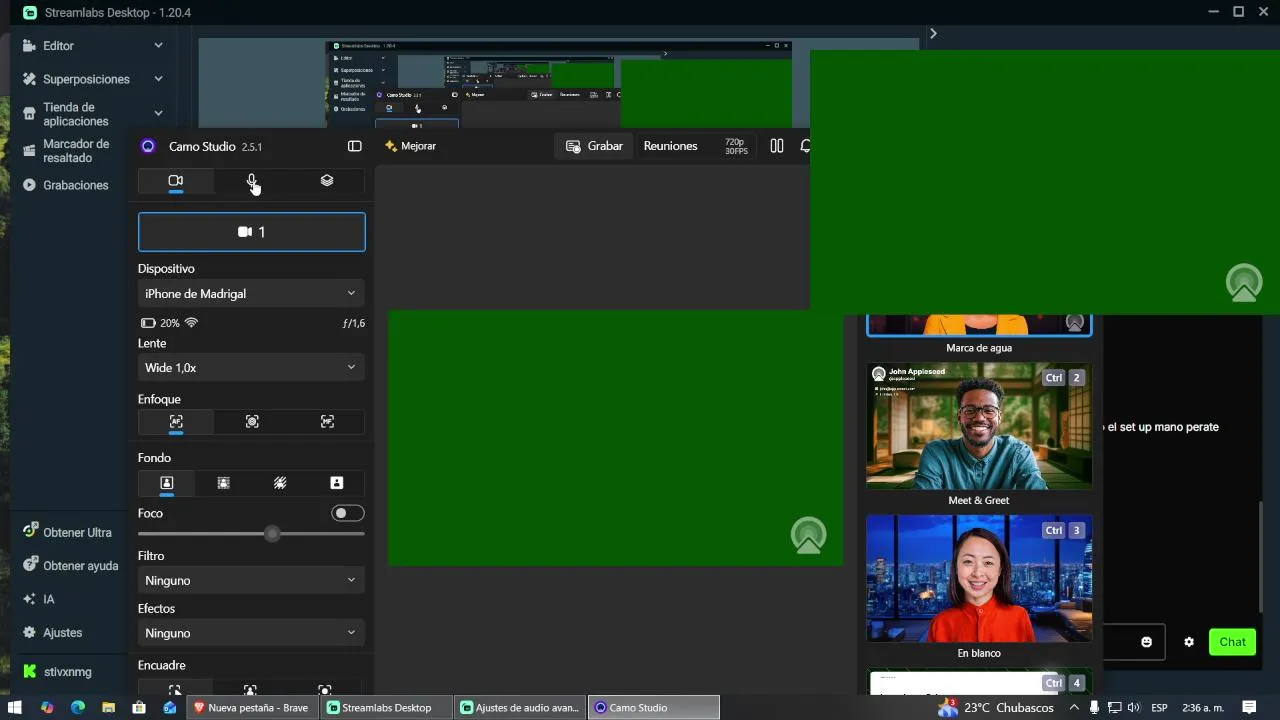
Task: Start recording with Grabar button
Action: 594,146
